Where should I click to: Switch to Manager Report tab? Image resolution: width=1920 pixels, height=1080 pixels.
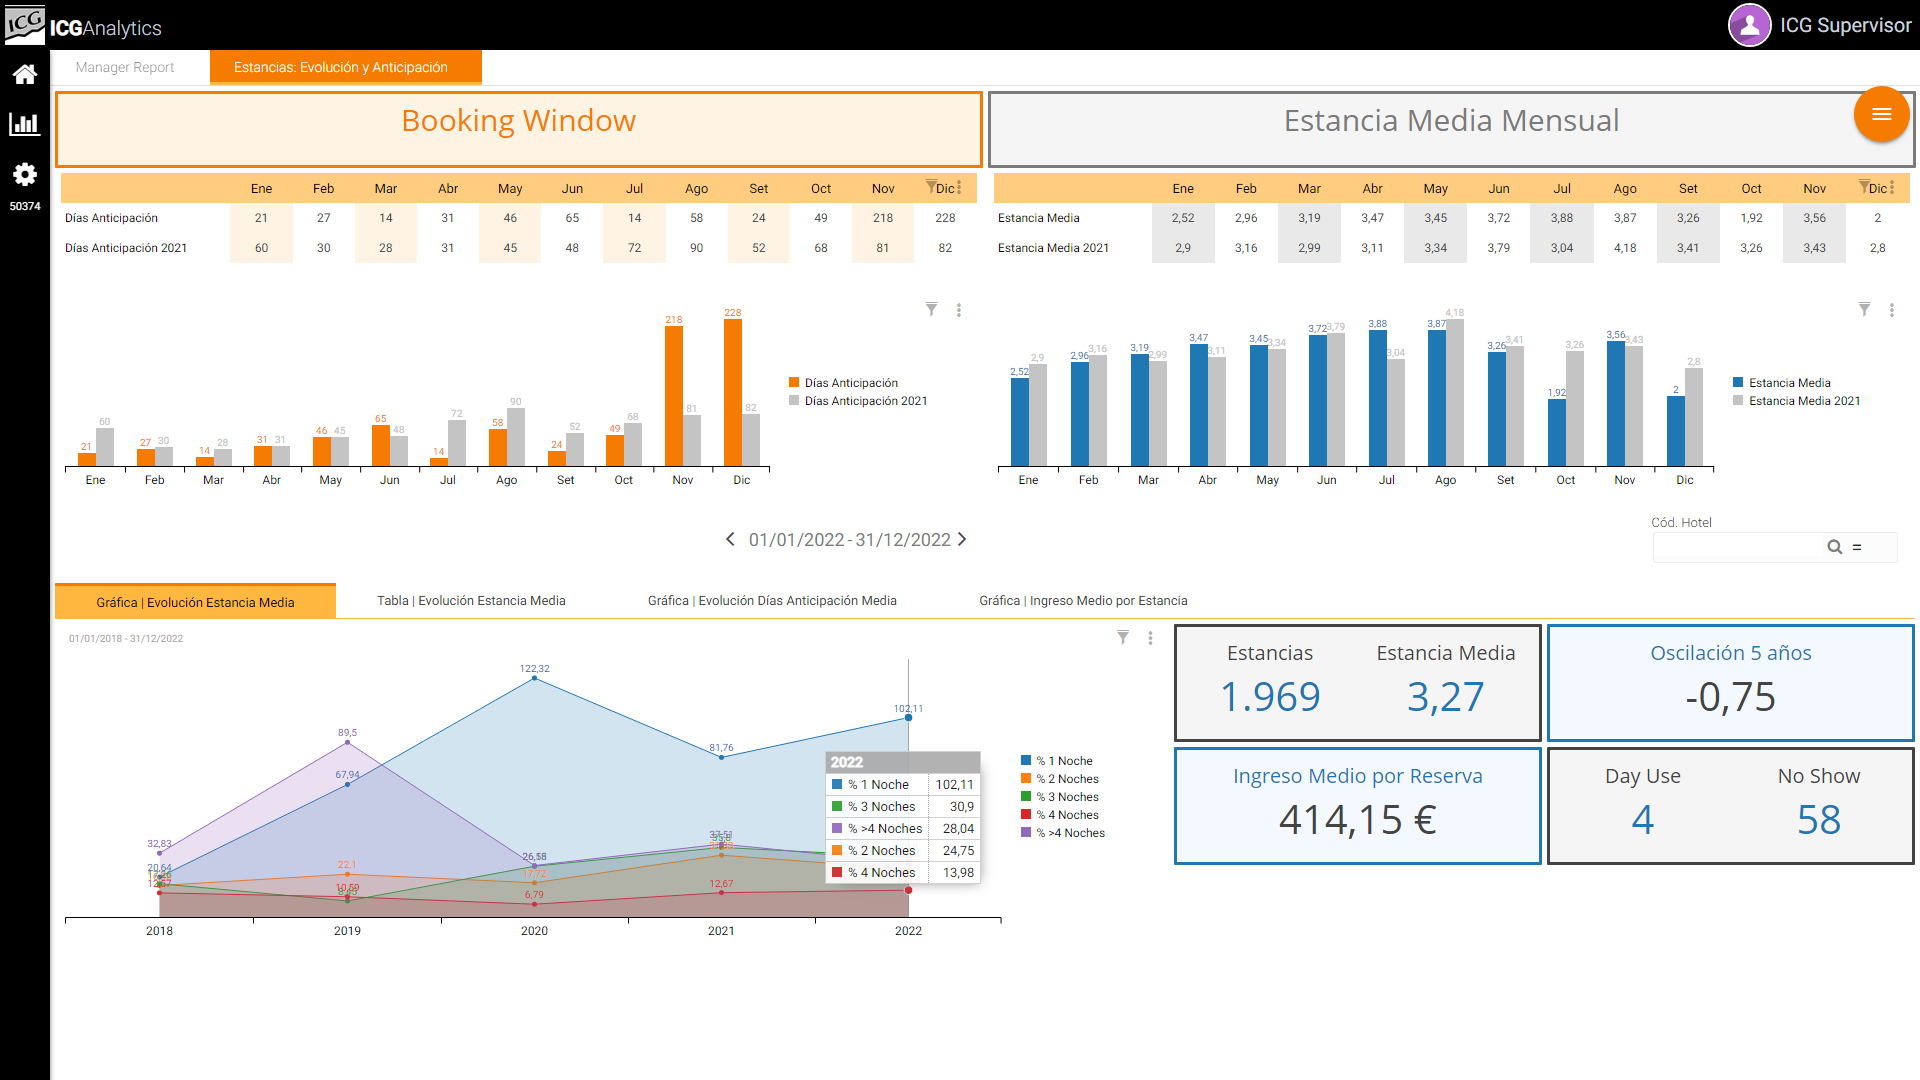125,67
